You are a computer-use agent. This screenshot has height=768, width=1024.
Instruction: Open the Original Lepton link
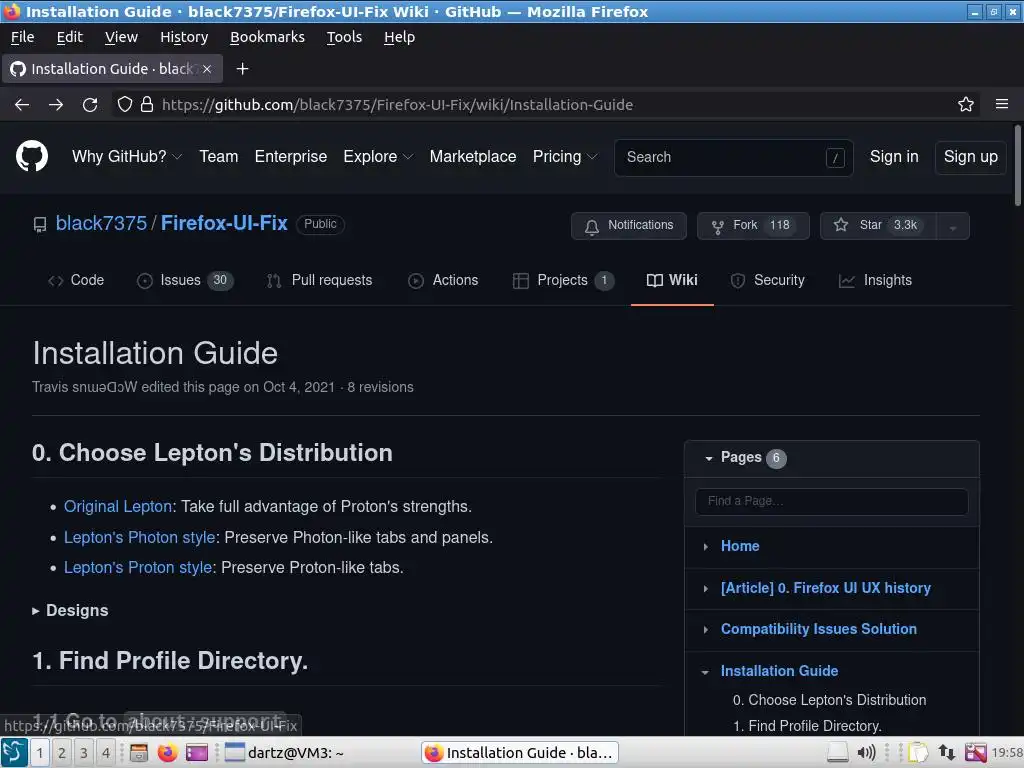tap(118, 507)
